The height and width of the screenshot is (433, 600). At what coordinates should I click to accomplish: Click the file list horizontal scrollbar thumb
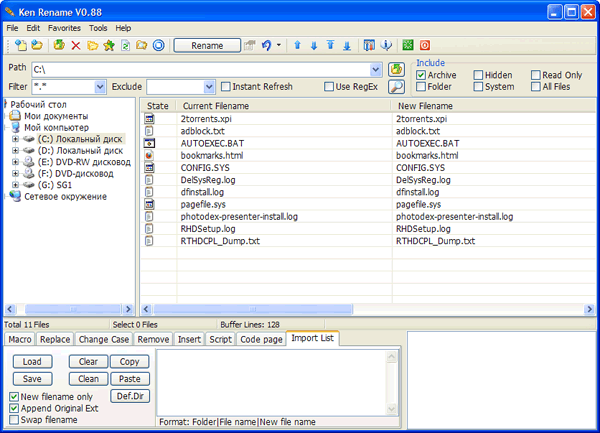253,309
